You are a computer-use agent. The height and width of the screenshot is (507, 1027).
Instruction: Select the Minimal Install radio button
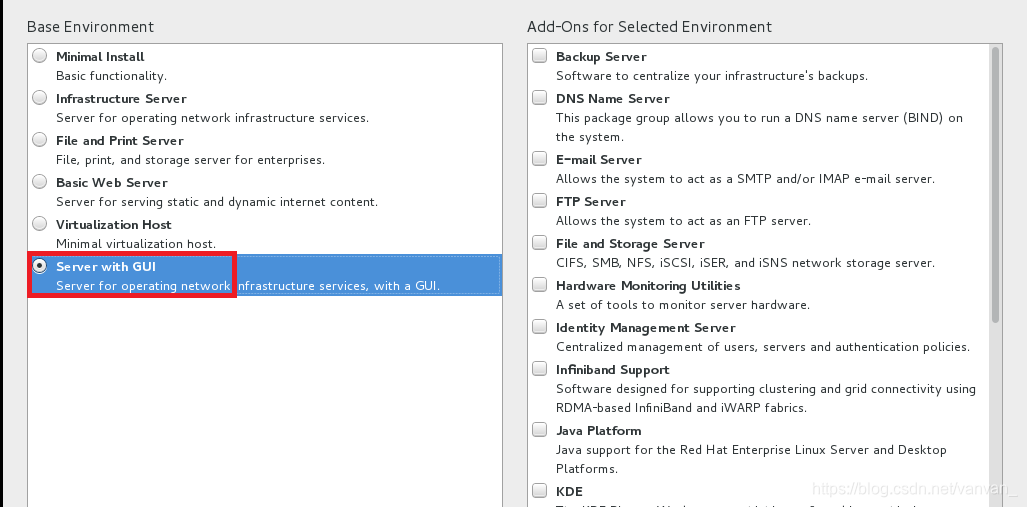39,56
